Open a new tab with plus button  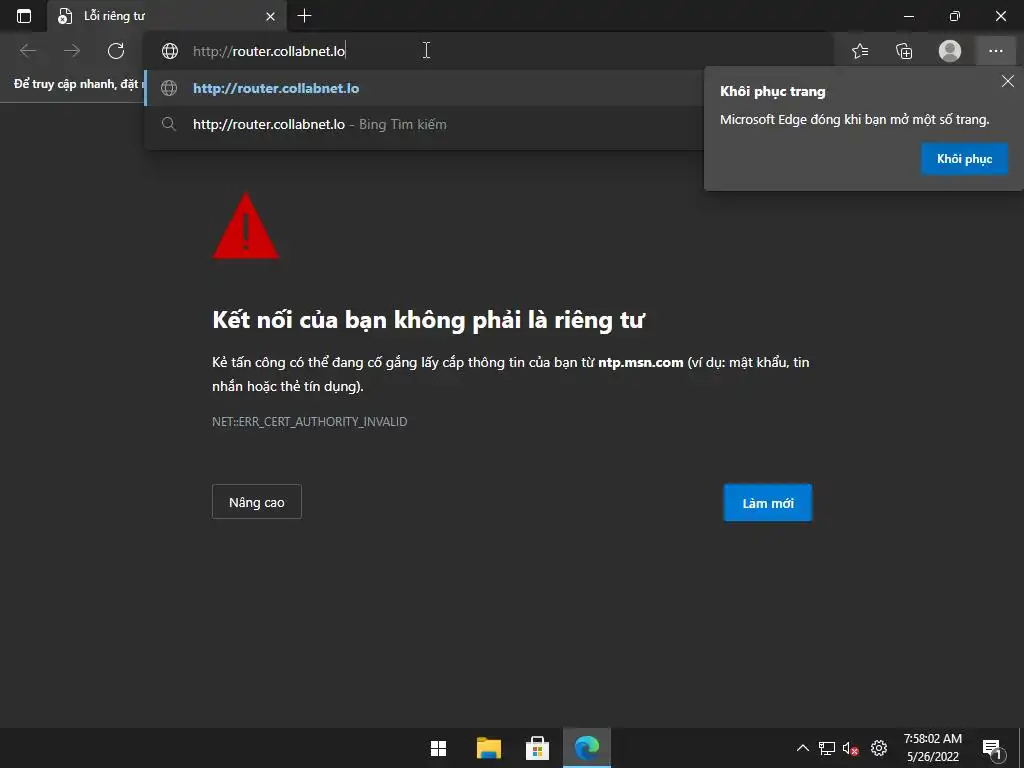tap(304, 16)
